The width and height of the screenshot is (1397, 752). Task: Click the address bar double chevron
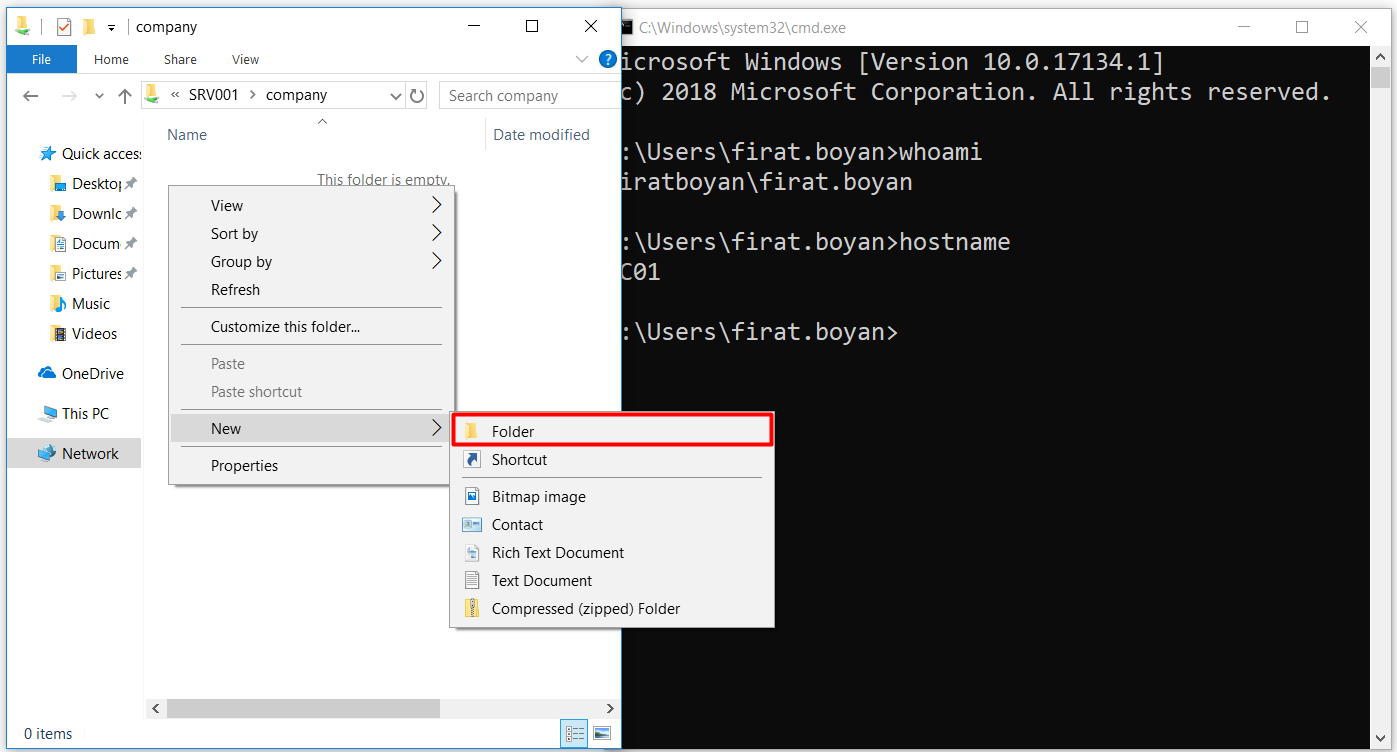tap(176, 95)
